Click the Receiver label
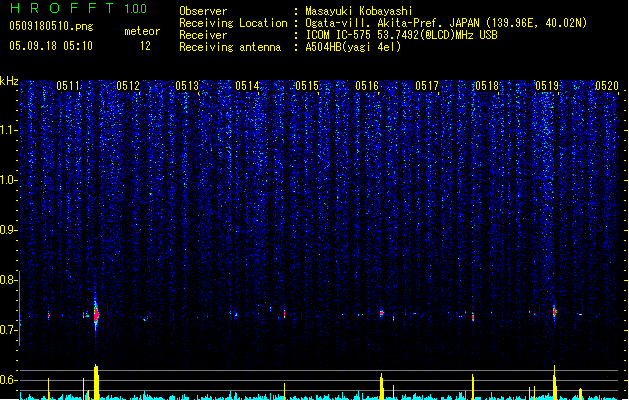 (203, 35)
